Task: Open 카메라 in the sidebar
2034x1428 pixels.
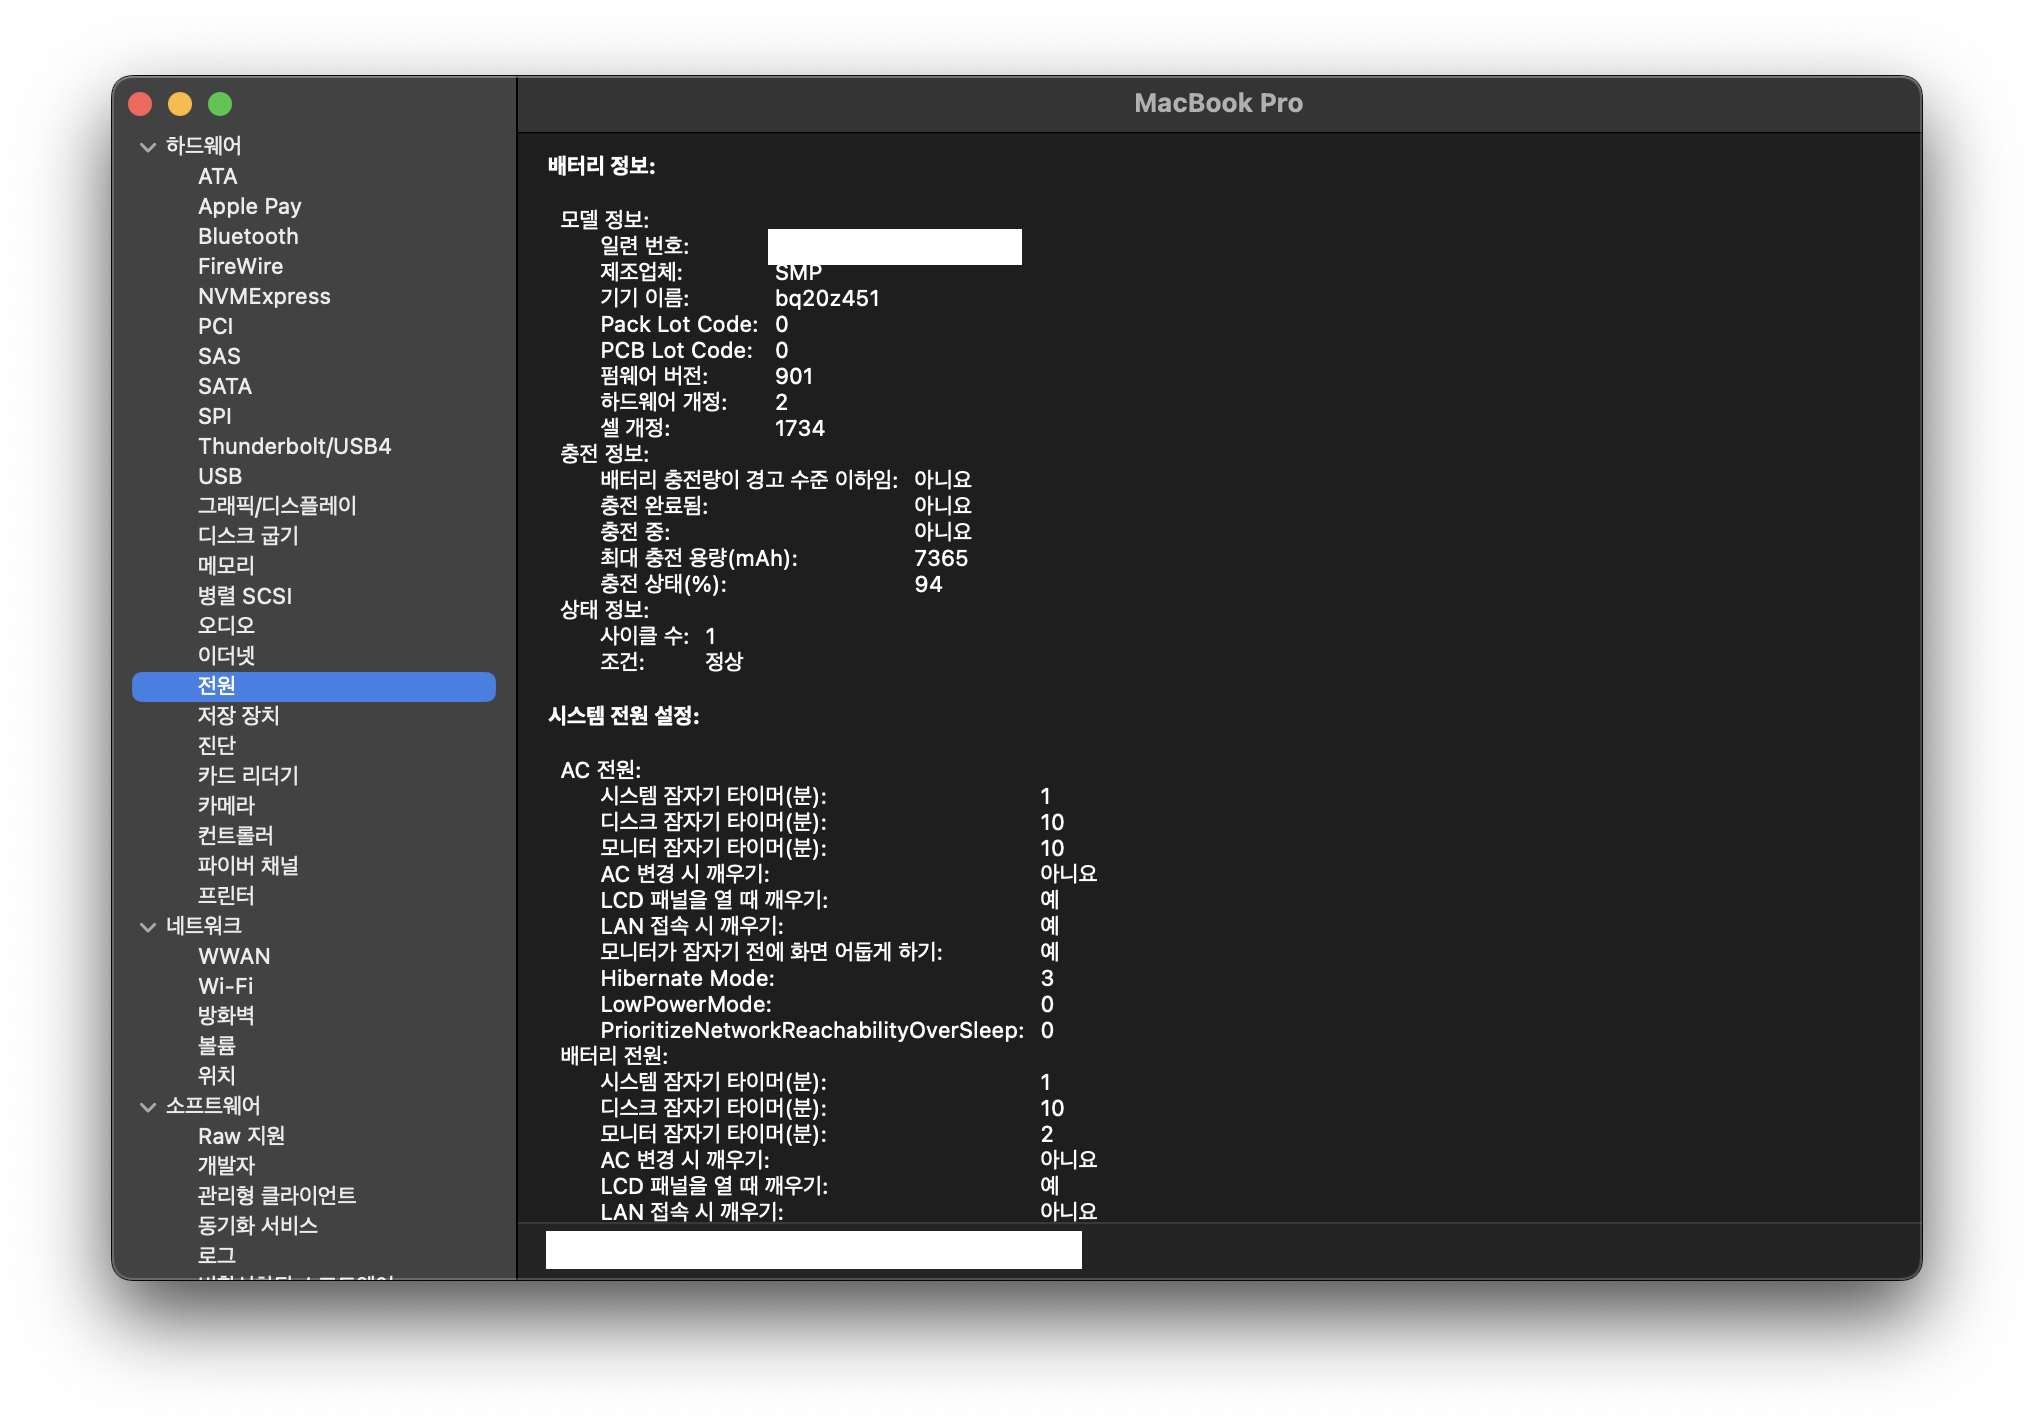Action: (226, 806)
